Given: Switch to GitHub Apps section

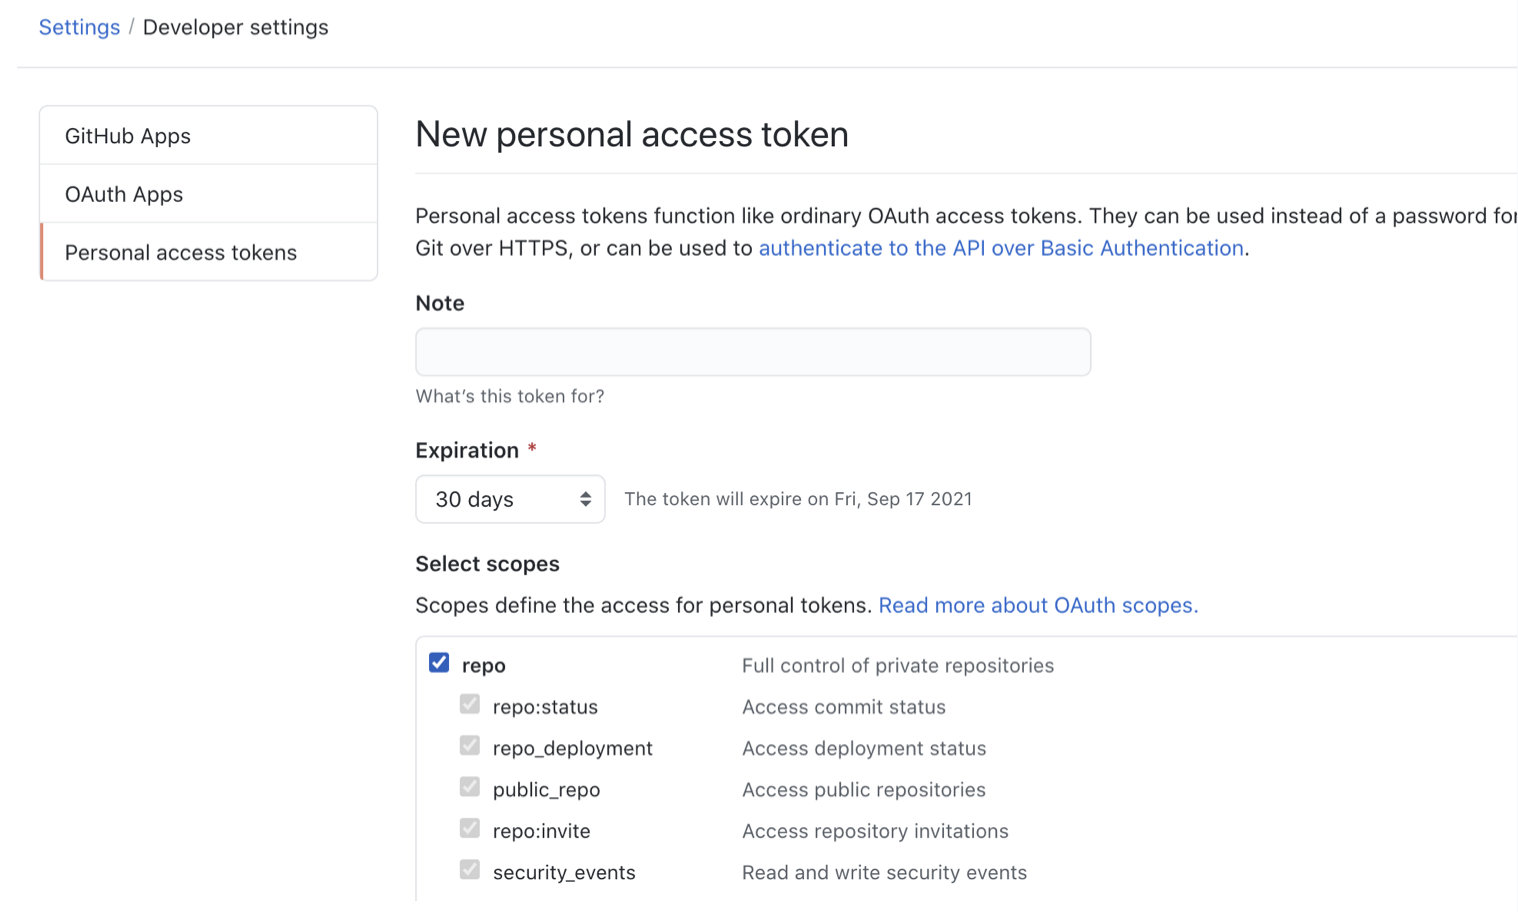Looking at the screenshot, I should coord(127,135).
